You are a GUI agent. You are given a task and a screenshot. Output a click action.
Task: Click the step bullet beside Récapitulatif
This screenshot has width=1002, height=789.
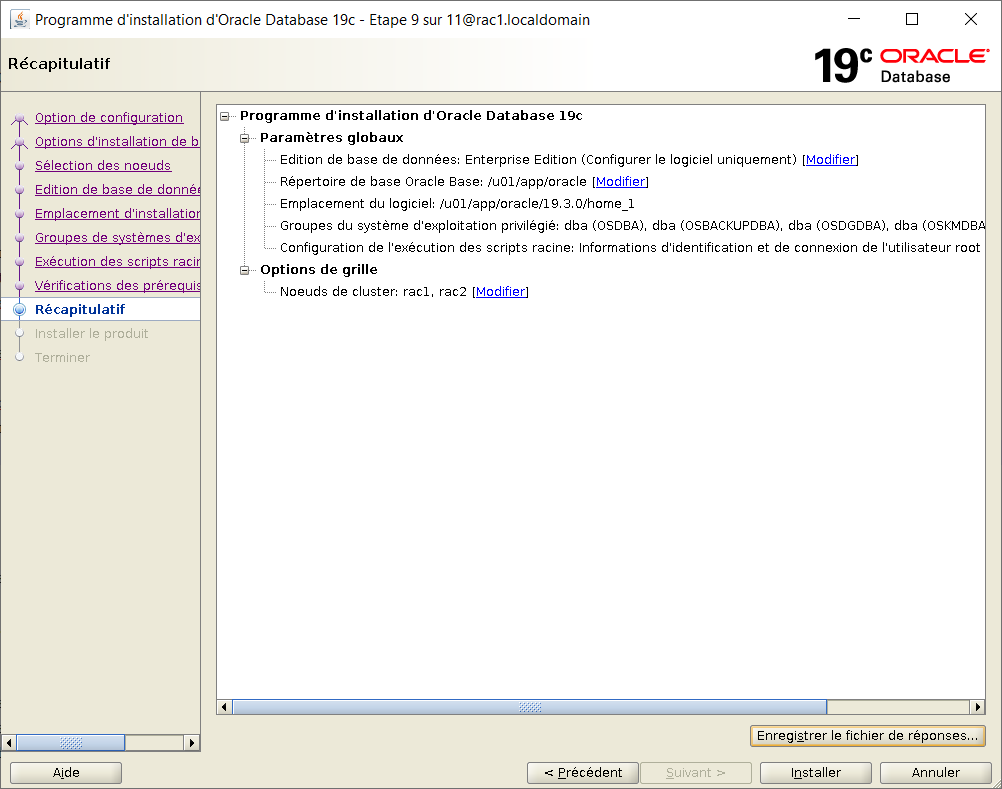point(20,310)
